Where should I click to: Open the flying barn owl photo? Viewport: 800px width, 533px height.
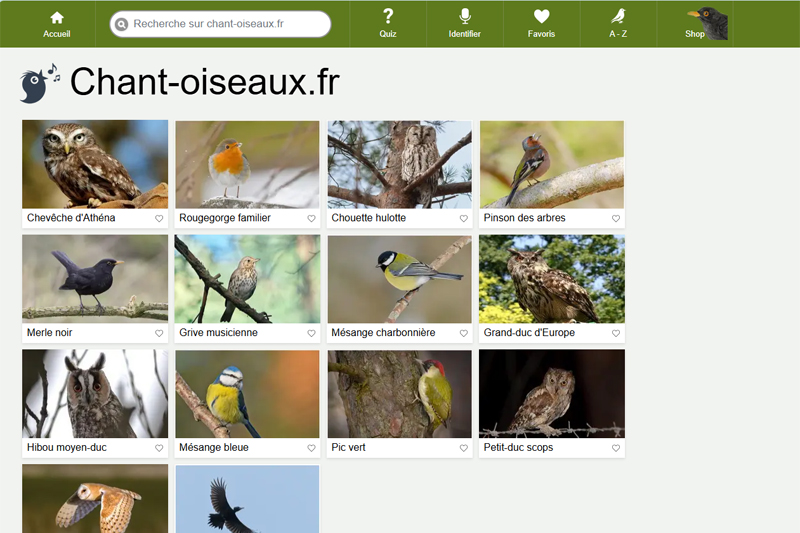[95, 499]
